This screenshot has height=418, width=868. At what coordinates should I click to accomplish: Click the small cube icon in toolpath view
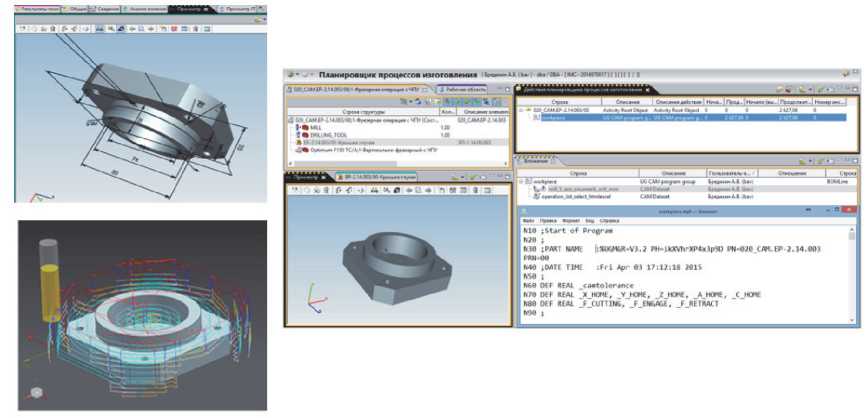(37, 389)
